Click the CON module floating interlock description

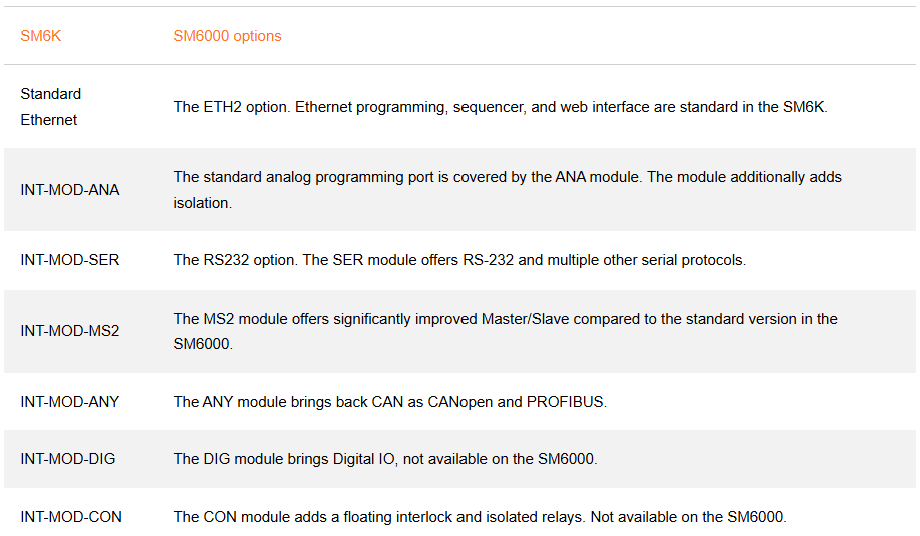point(480,517)
